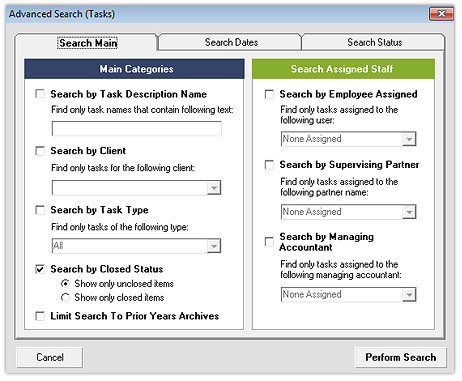The width and height of the screenshot is (462, 381).
Task: Select Show only closed items radio
Action: [x=65, y=297]
